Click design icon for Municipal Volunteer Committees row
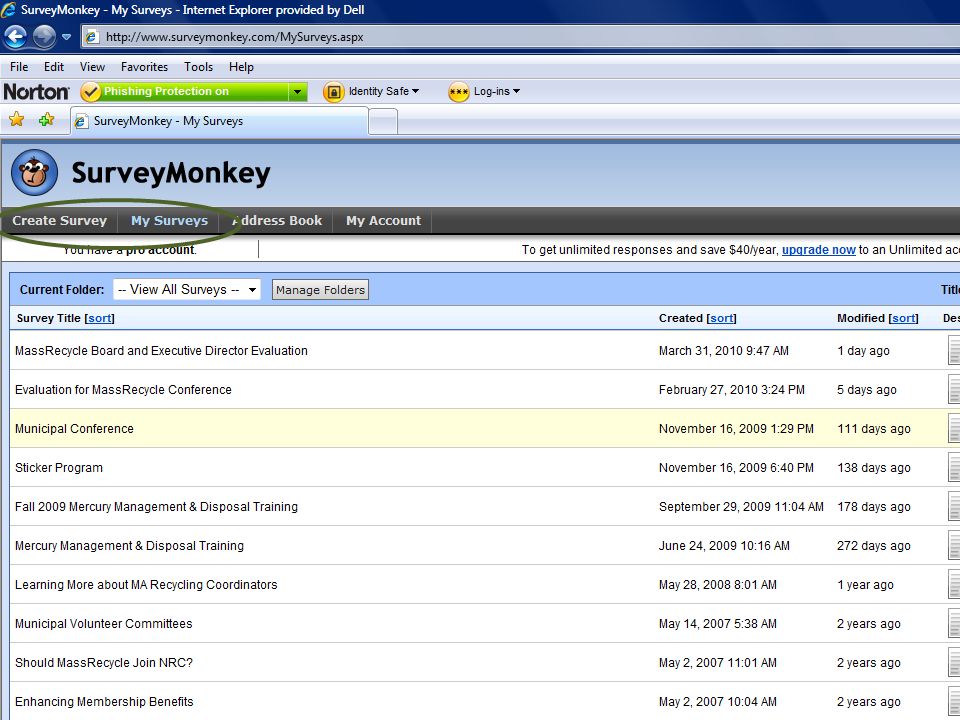Screen dimensions: 960x720 (x=954, y=624)
